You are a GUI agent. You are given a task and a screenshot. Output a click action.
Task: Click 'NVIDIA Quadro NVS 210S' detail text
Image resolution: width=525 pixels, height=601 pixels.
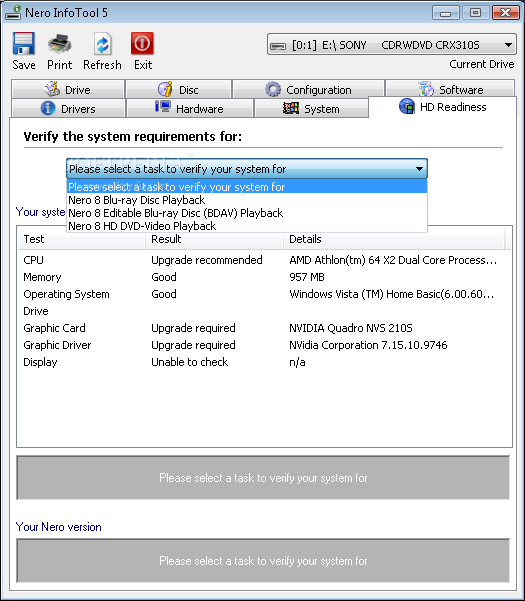point(351,328)
